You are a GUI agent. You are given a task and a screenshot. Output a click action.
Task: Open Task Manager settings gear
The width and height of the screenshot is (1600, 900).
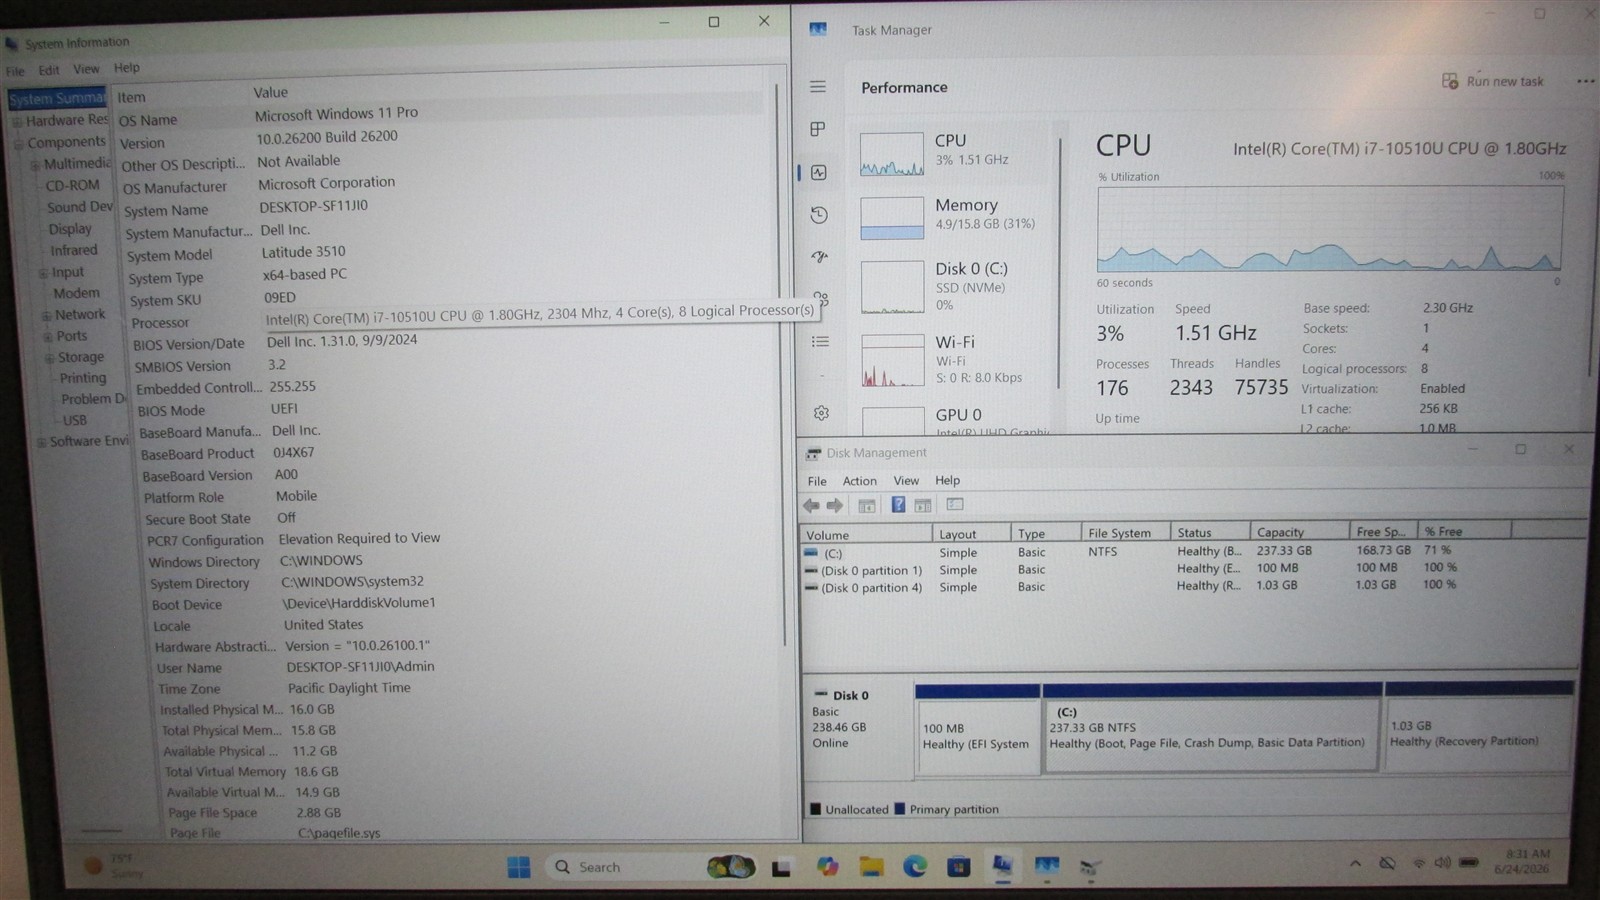click(x=822, y=413)
